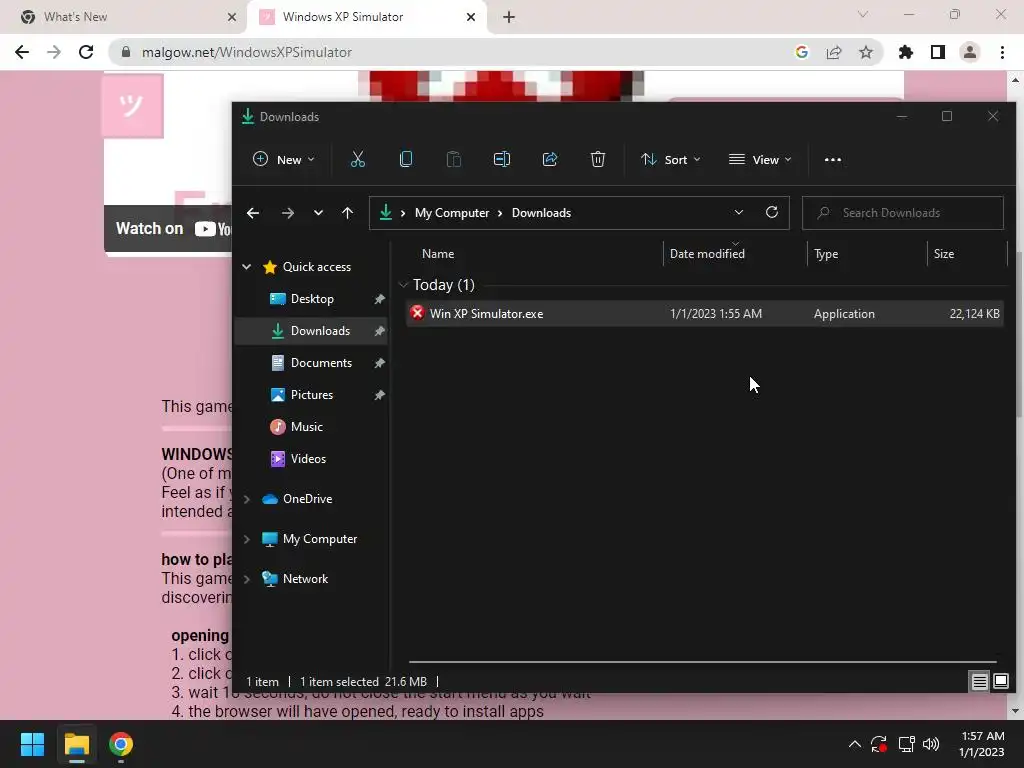
Task: Click the Delete trash icon in toolbar
Action: [x=598, y=159]
